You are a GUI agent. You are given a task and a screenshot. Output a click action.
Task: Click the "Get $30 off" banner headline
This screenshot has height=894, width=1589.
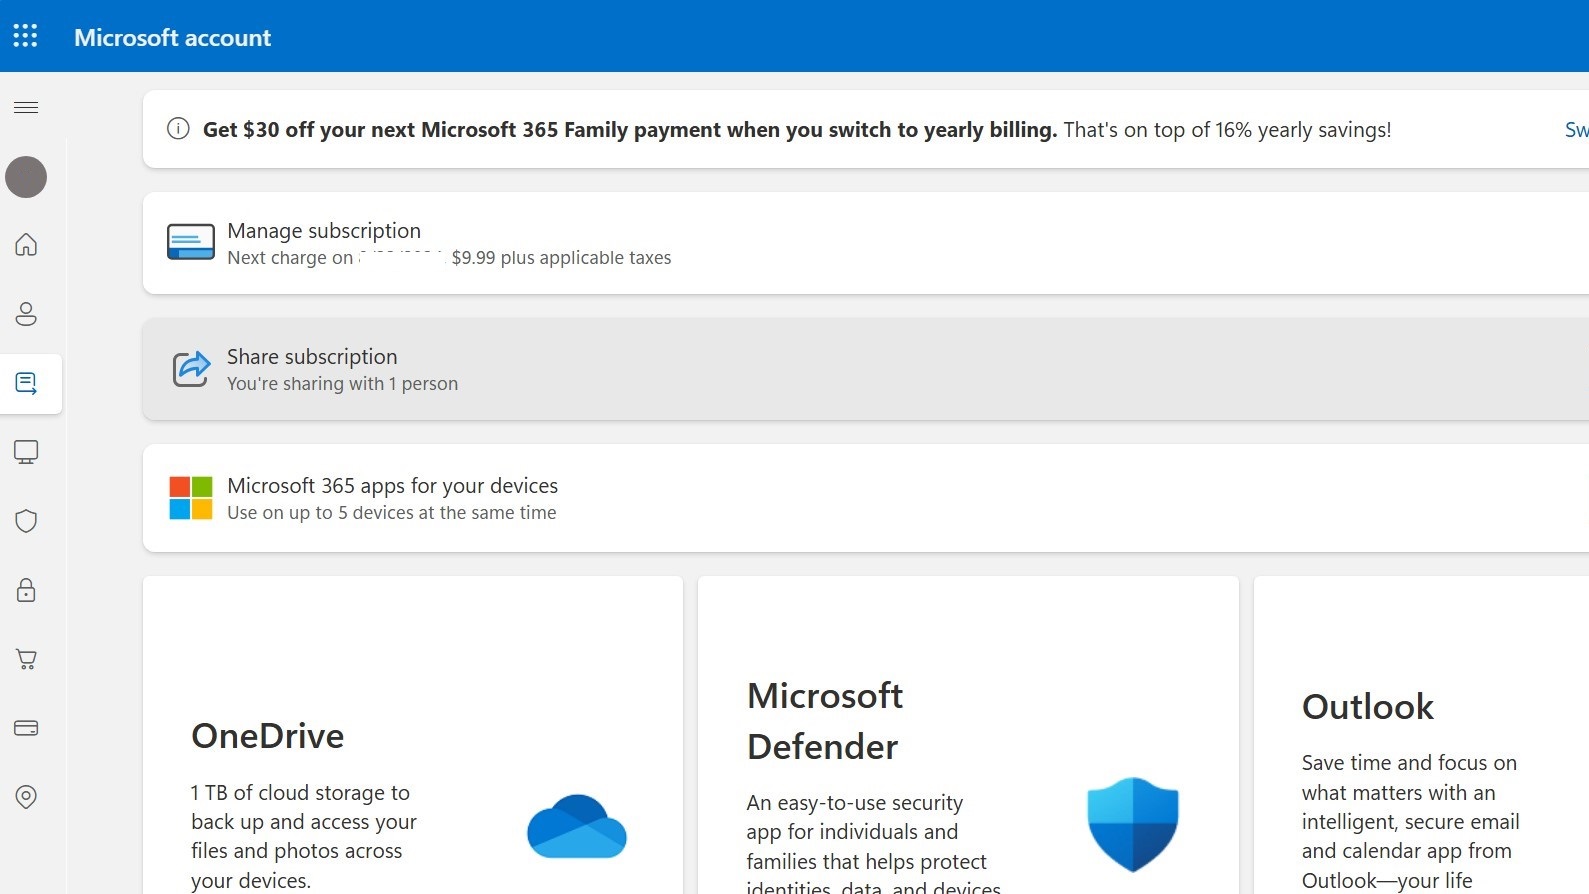click(630, 130)
